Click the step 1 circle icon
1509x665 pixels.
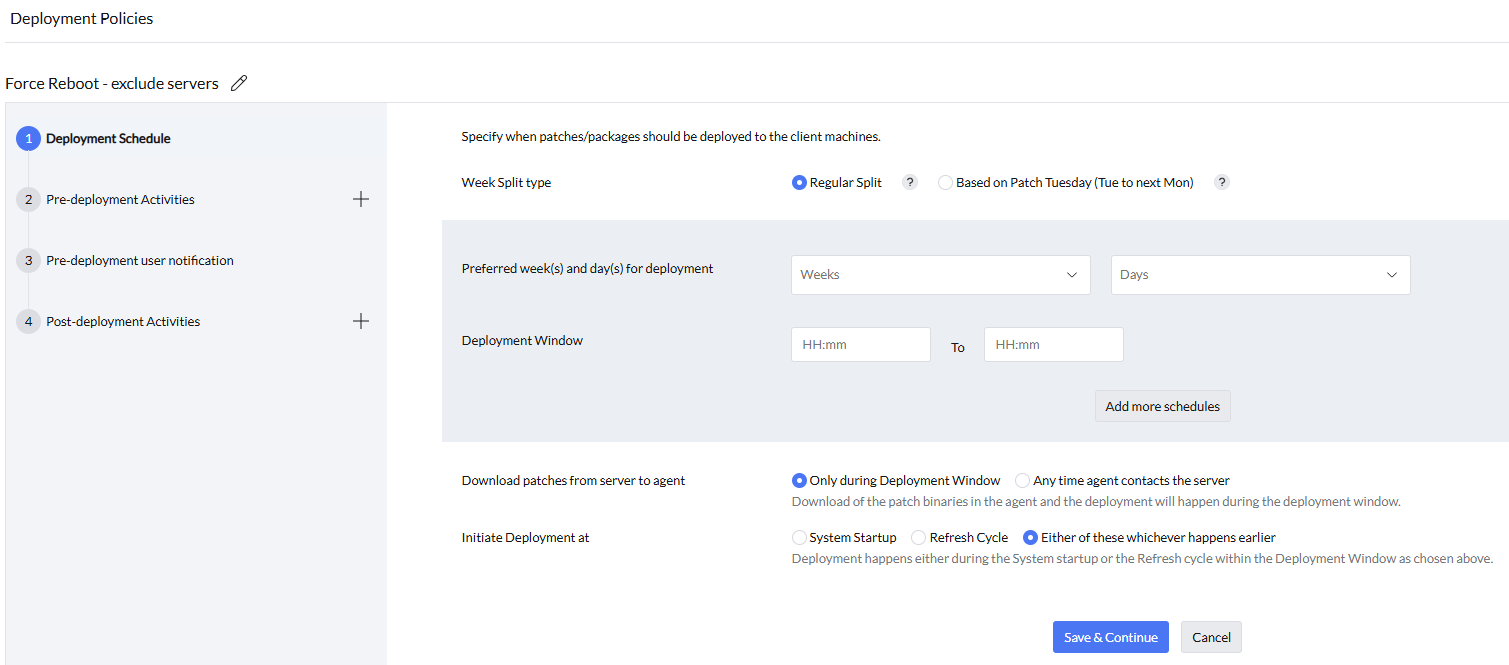[28, 139]
